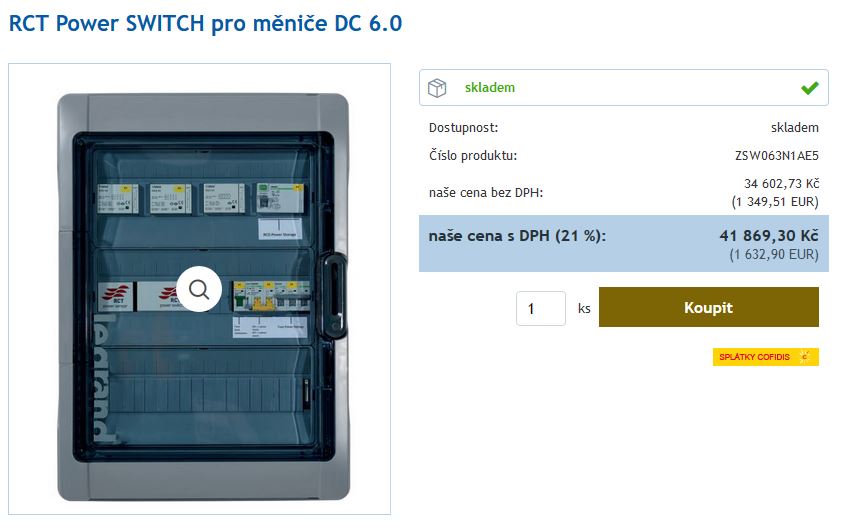Click the green skladem status text
The width and height of the screenshot is (852, 526).
[490, 87]
